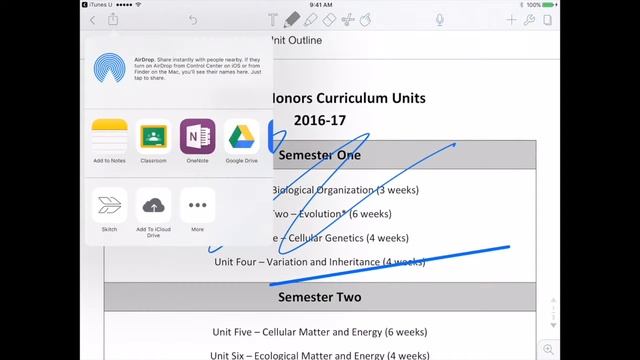
Task: Undo the last stroke
Action: click(x=193, y=20)
